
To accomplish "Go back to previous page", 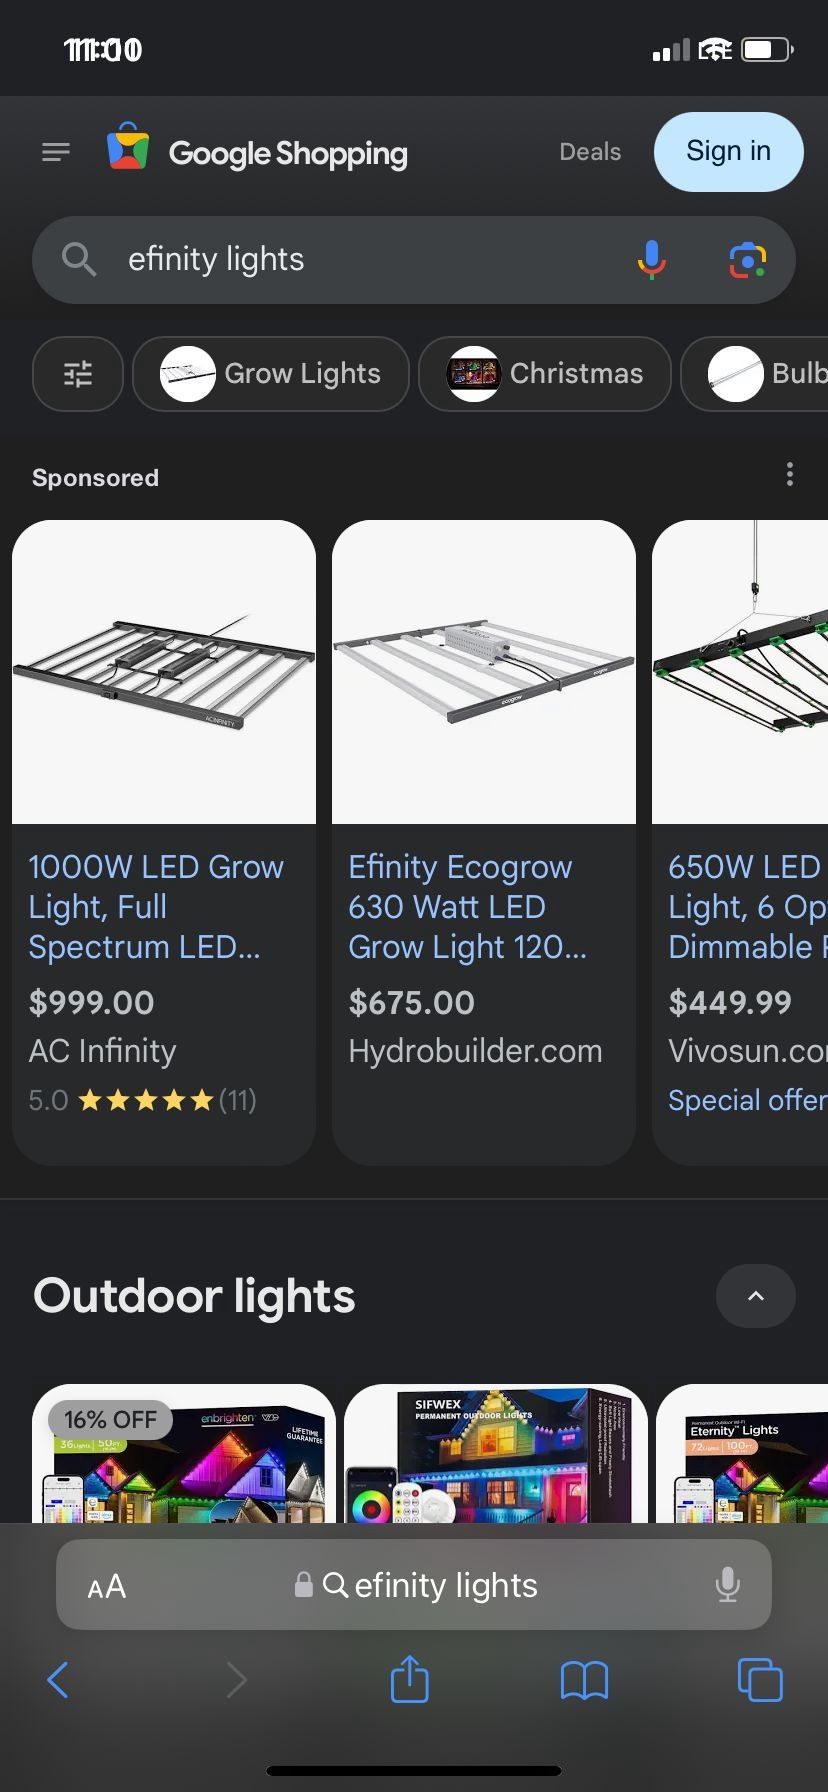I will click(x=58, y=1679).
